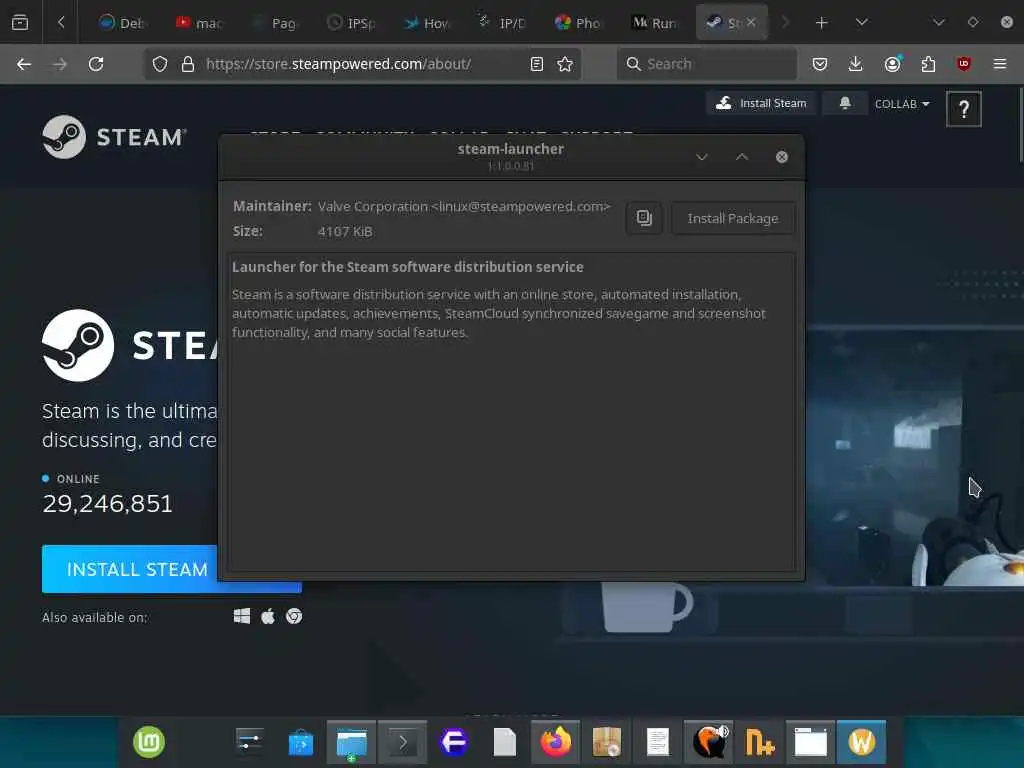Click the Apple platform icon
The height and width of the screenshot is (768, 1024).
pos(268,616)
